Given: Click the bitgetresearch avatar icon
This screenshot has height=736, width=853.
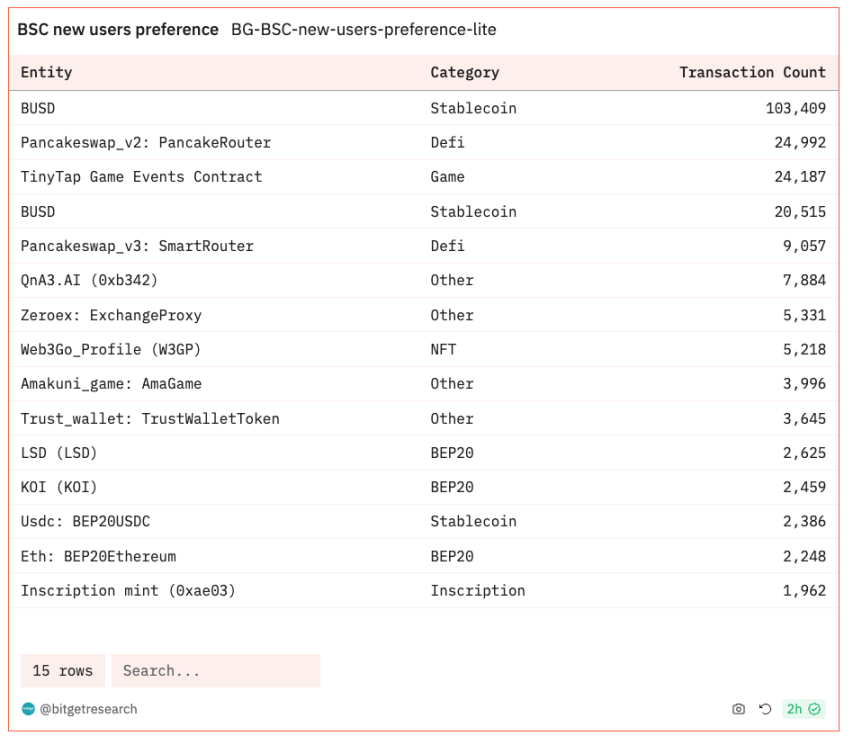Looking at the screenshot, I should pos(28,709).
